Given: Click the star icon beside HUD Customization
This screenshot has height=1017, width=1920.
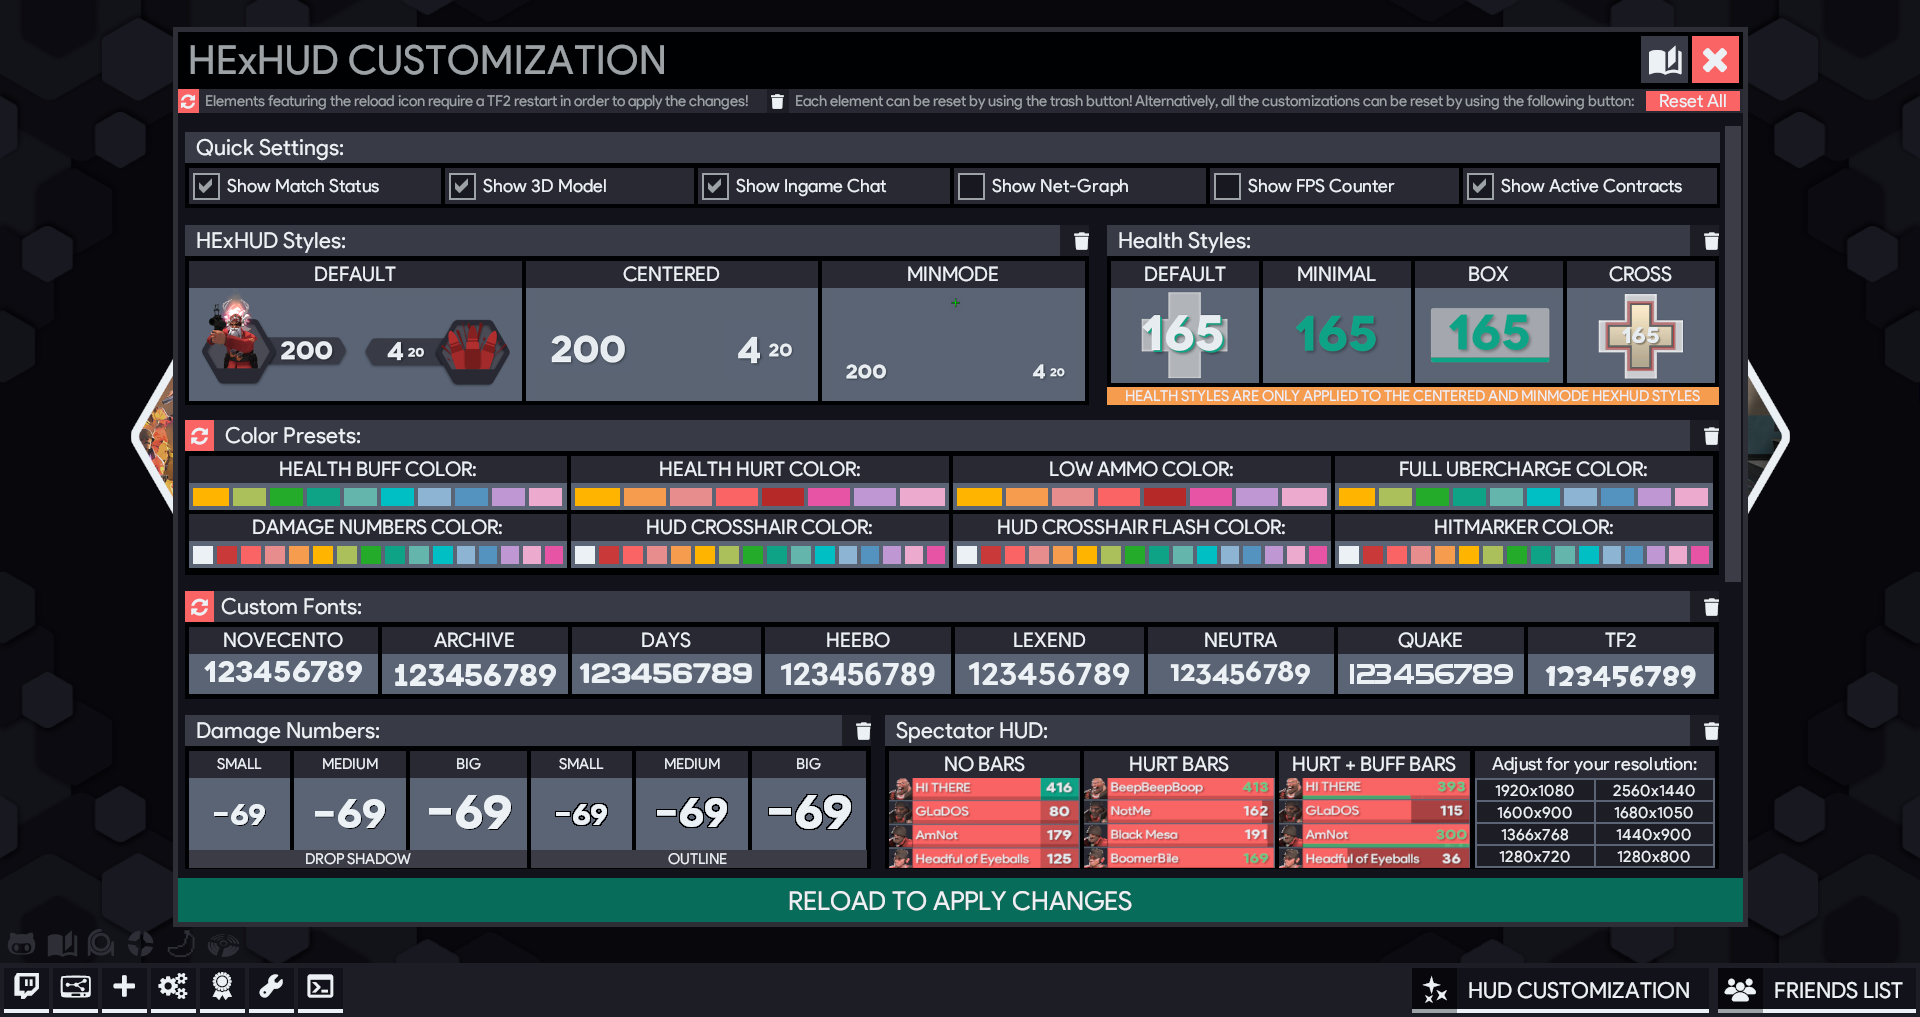Looking at the screenshot, I should pyautogui.click(x=1435, y=990).
